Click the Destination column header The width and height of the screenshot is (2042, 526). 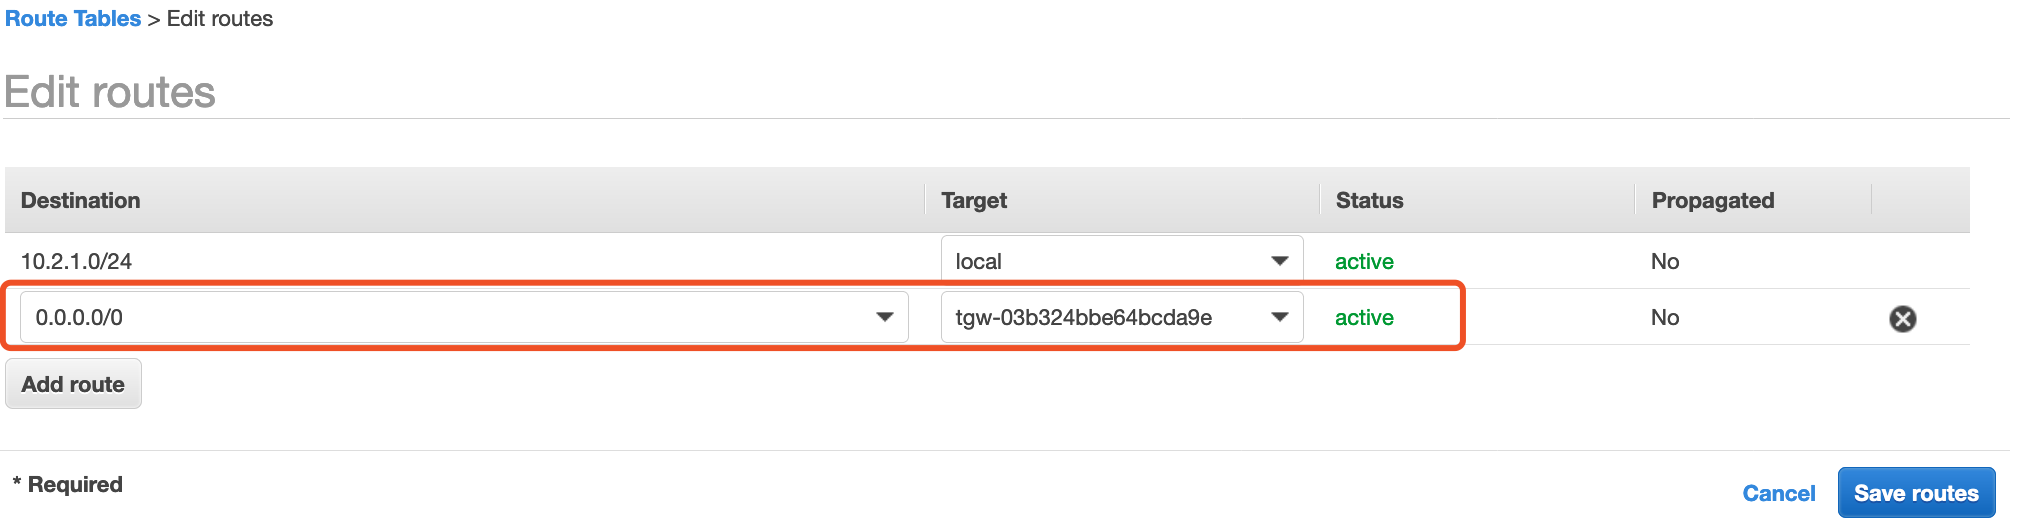(x=80, y=200)
